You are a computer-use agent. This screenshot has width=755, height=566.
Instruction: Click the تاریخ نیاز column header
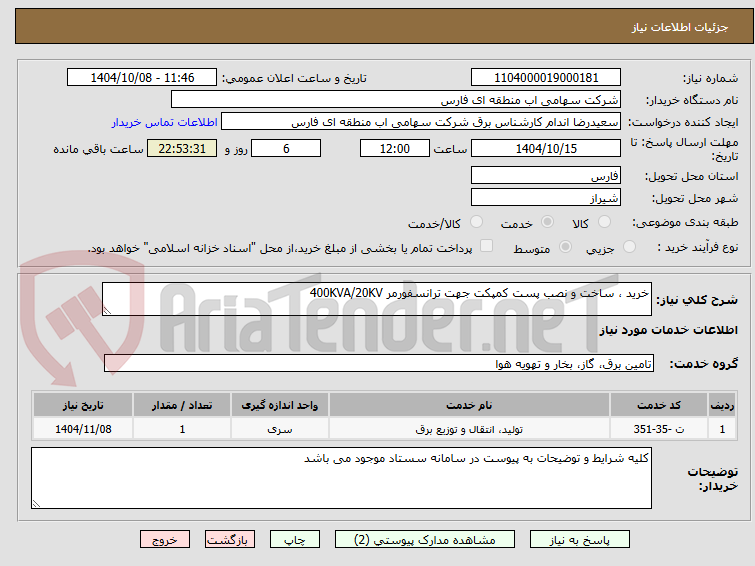pos(83,405)
